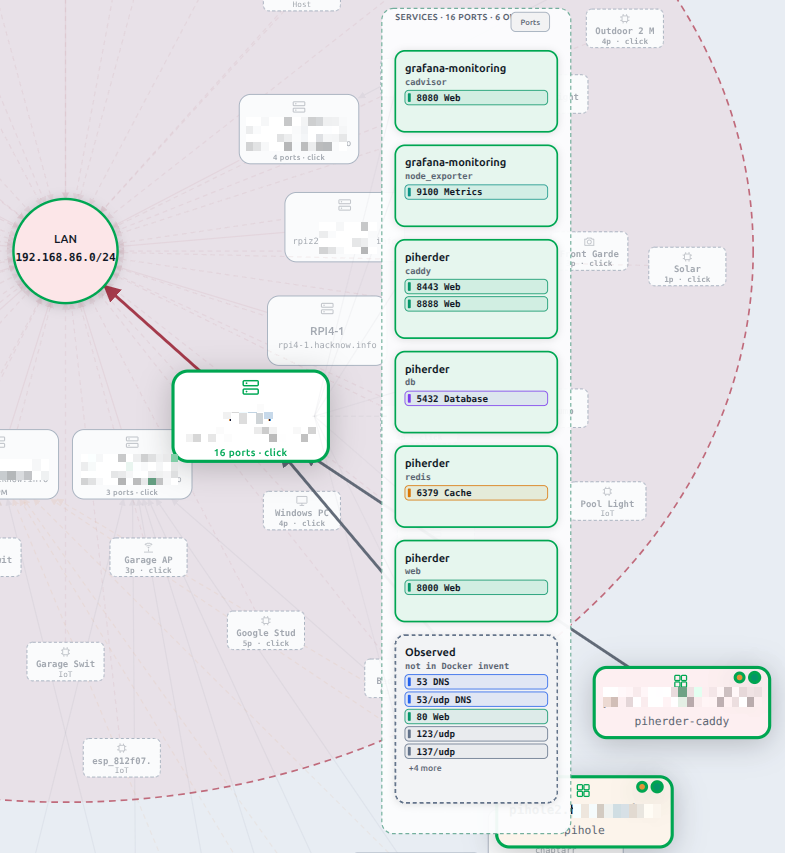Viewport: 785px width, 853px height.
Task: Click the 53 DNS observed port
Action: pos(476,682)
